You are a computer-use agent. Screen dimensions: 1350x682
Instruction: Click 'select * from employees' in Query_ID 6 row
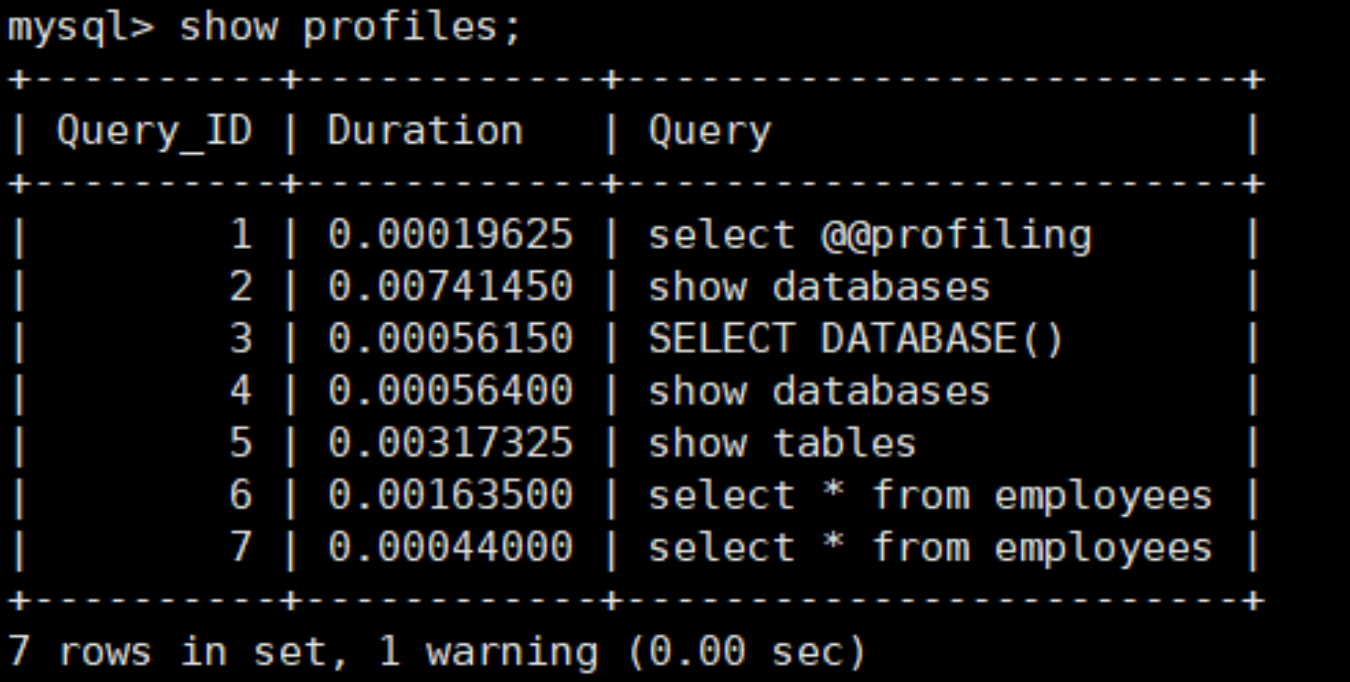point(930,495)
